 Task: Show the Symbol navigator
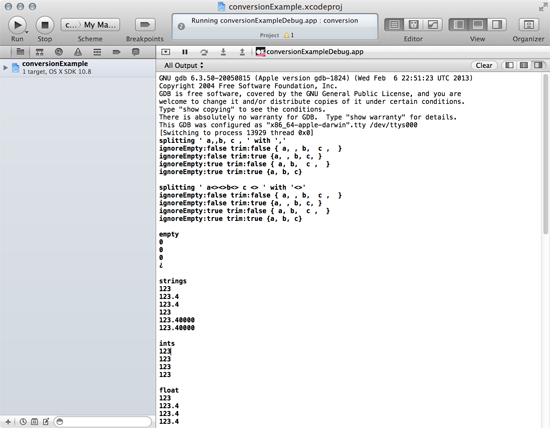click(x=39, y=52)
